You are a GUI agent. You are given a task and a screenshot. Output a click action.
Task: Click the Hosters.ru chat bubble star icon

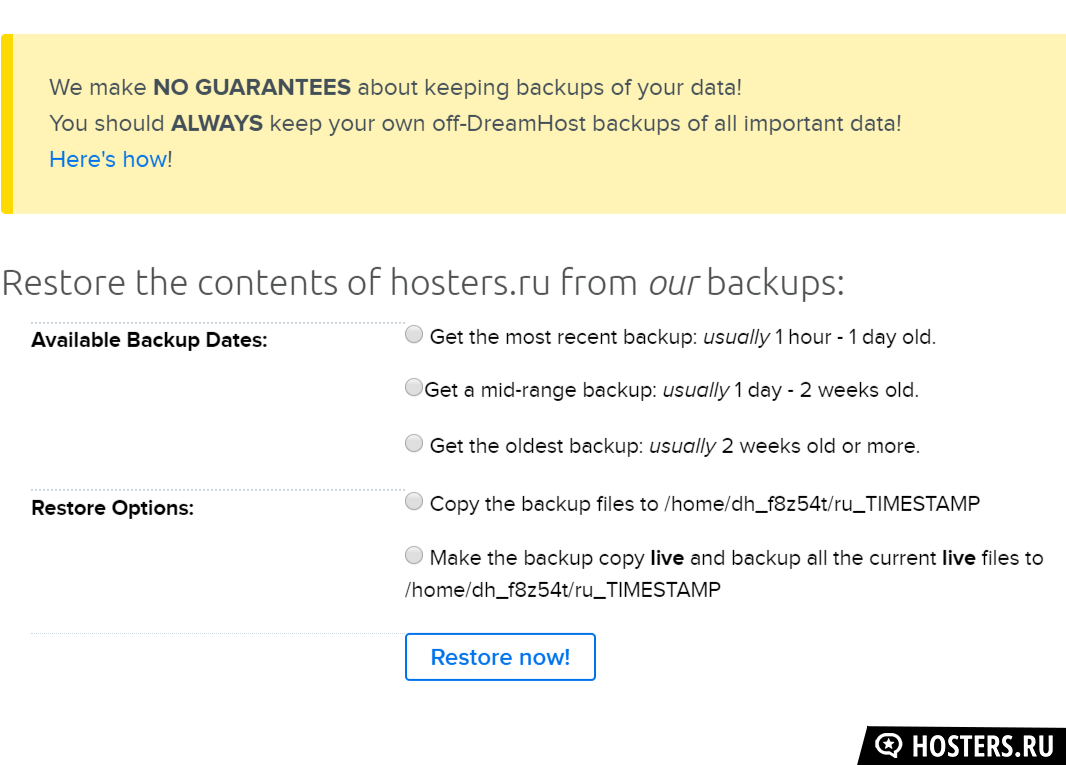click(888, 745)
